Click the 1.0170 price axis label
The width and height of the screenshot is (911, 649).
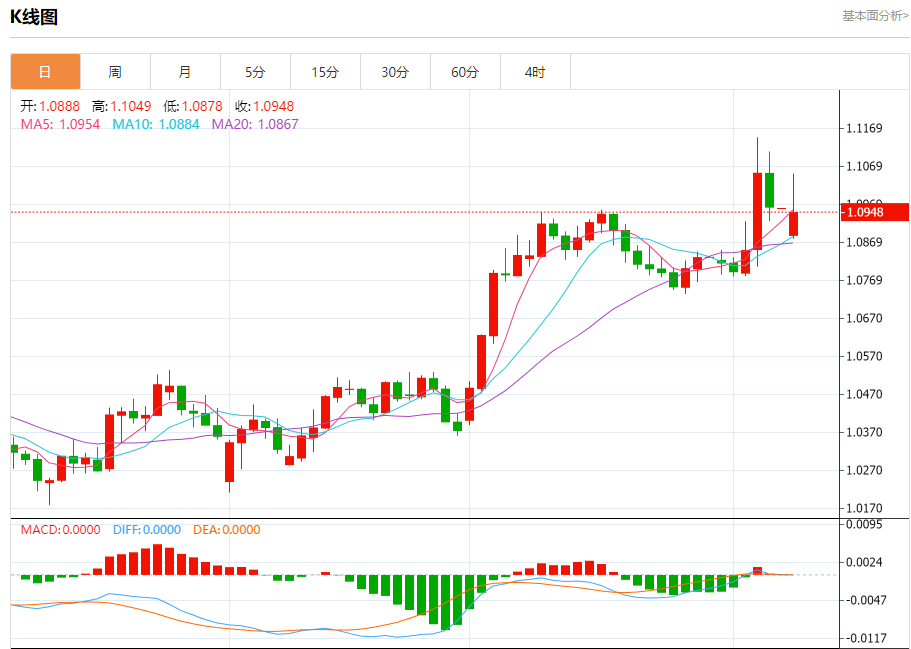tap(865, 508)
